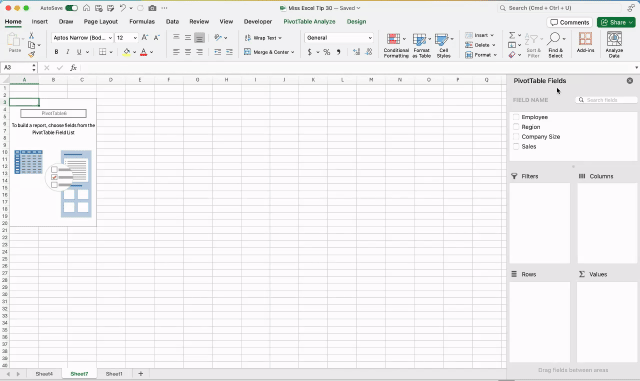
Task: Align text right
Action: coord(199,52)
